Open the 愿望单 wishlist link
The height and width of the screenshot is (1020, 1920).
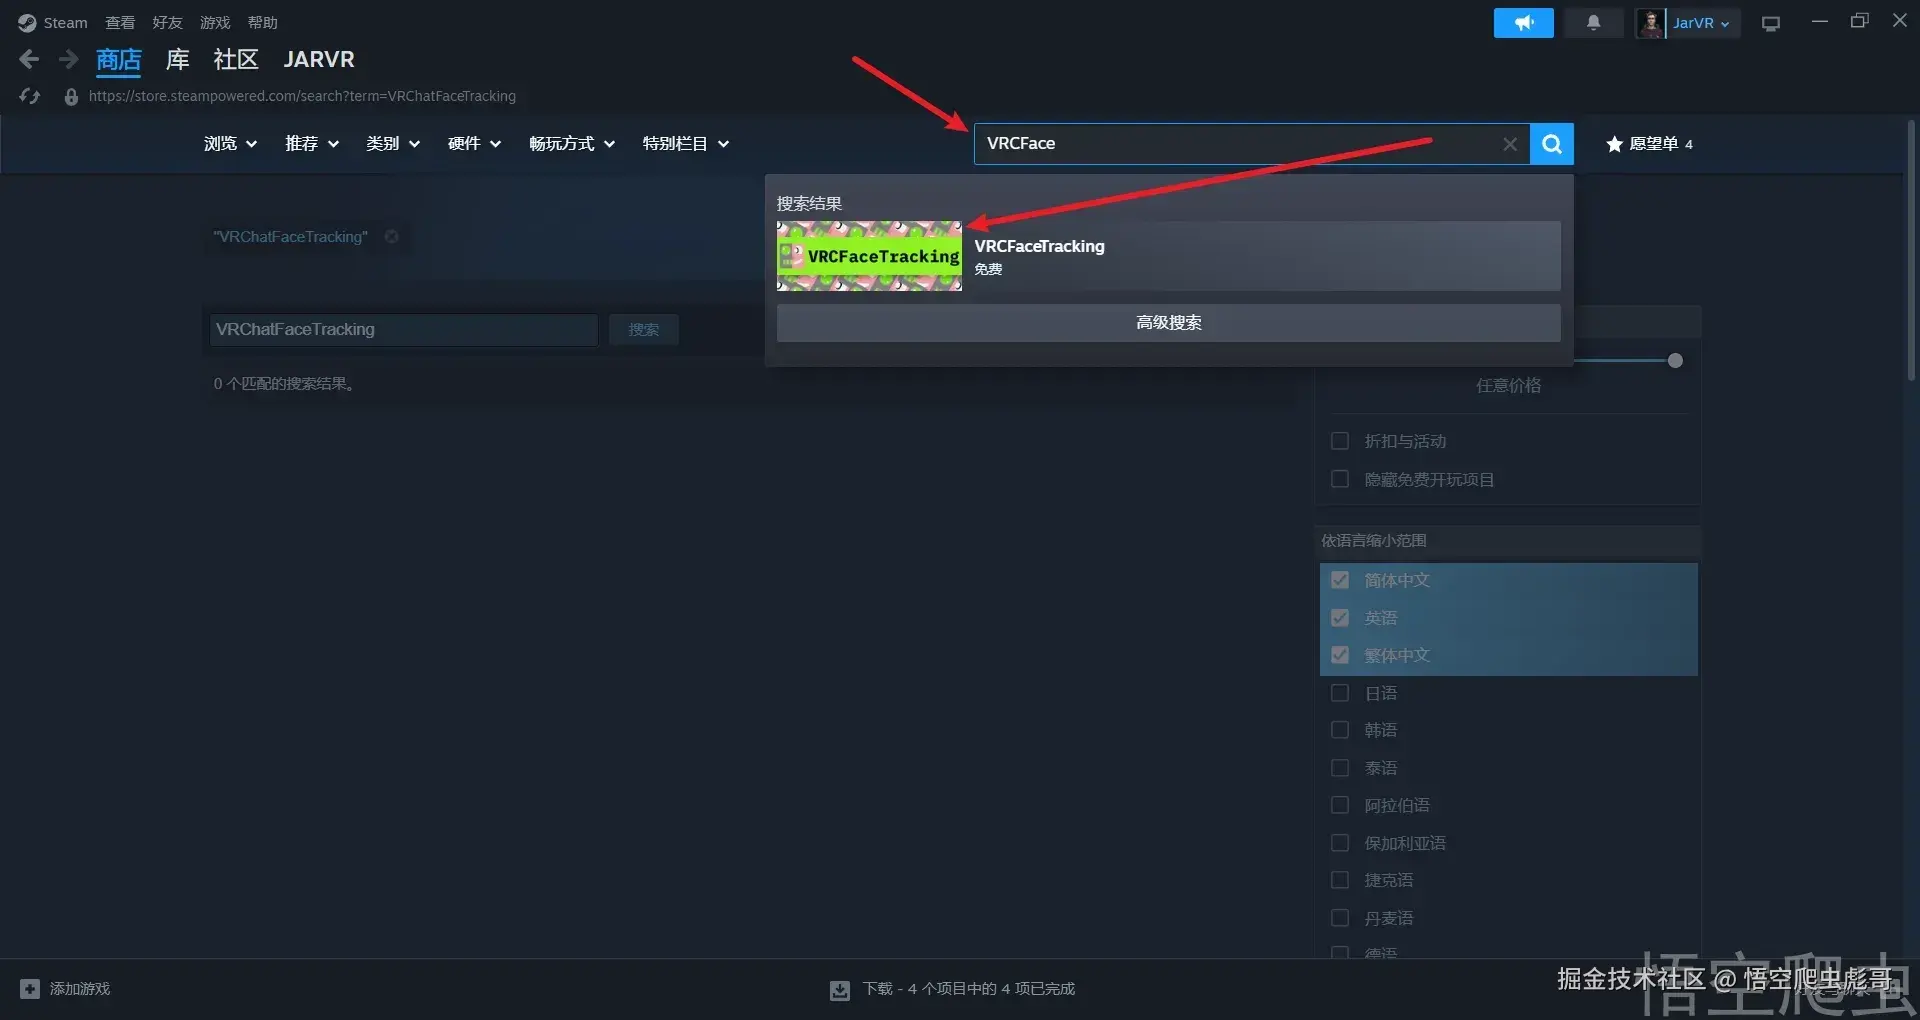pyautogui.click(x=1654, y=144)
